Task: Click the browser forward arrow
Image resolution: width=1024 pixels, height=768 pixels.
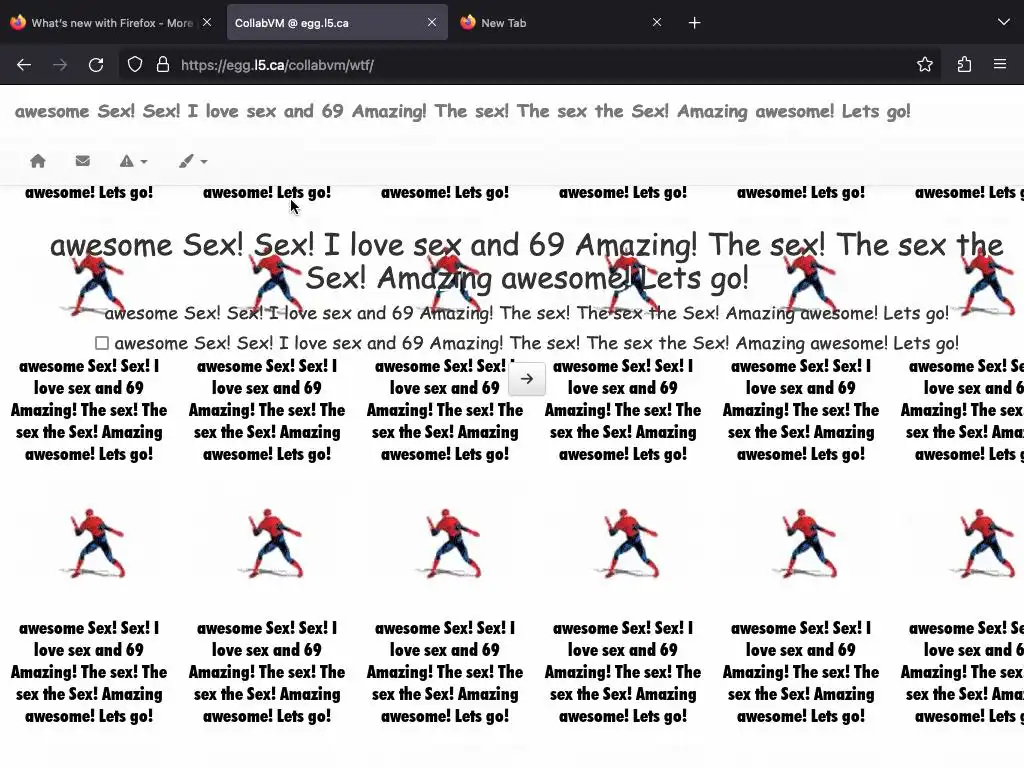Action: click(60, 65)
